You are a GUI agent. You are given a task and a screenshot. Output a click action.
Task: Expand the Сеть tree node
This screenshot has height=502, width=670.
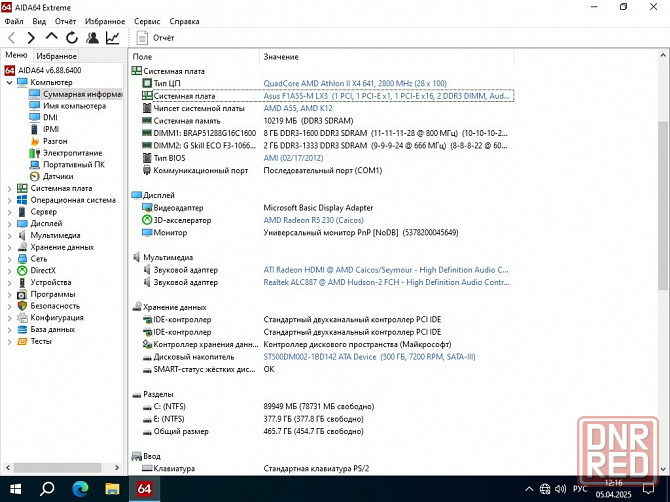pyautogui.click(x=9, y=259)
